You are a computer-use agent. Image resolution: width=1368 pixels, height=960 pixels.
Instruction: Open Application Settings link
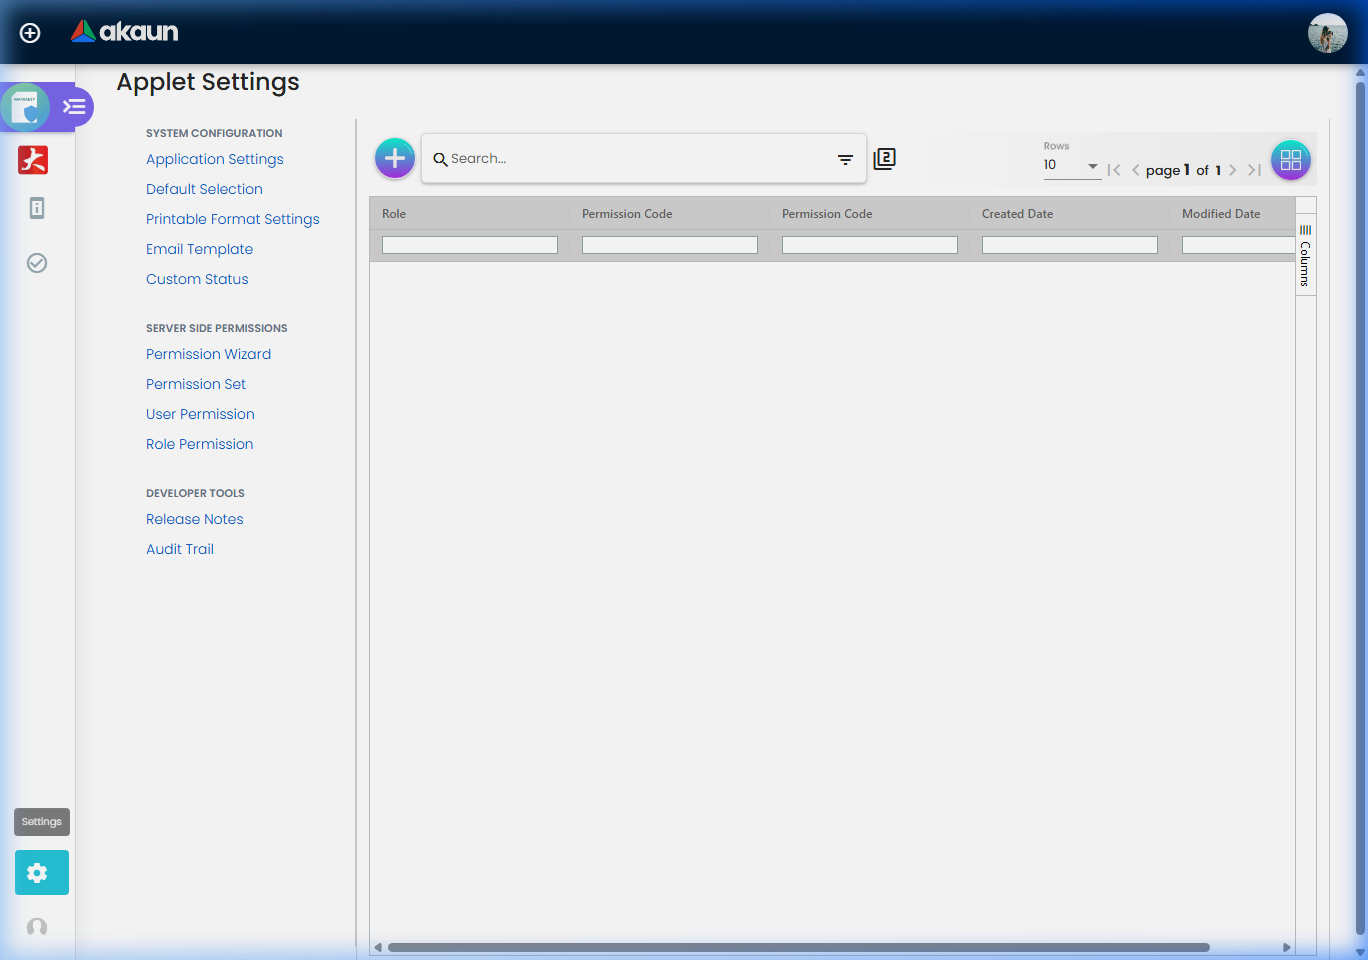(214, 159)
